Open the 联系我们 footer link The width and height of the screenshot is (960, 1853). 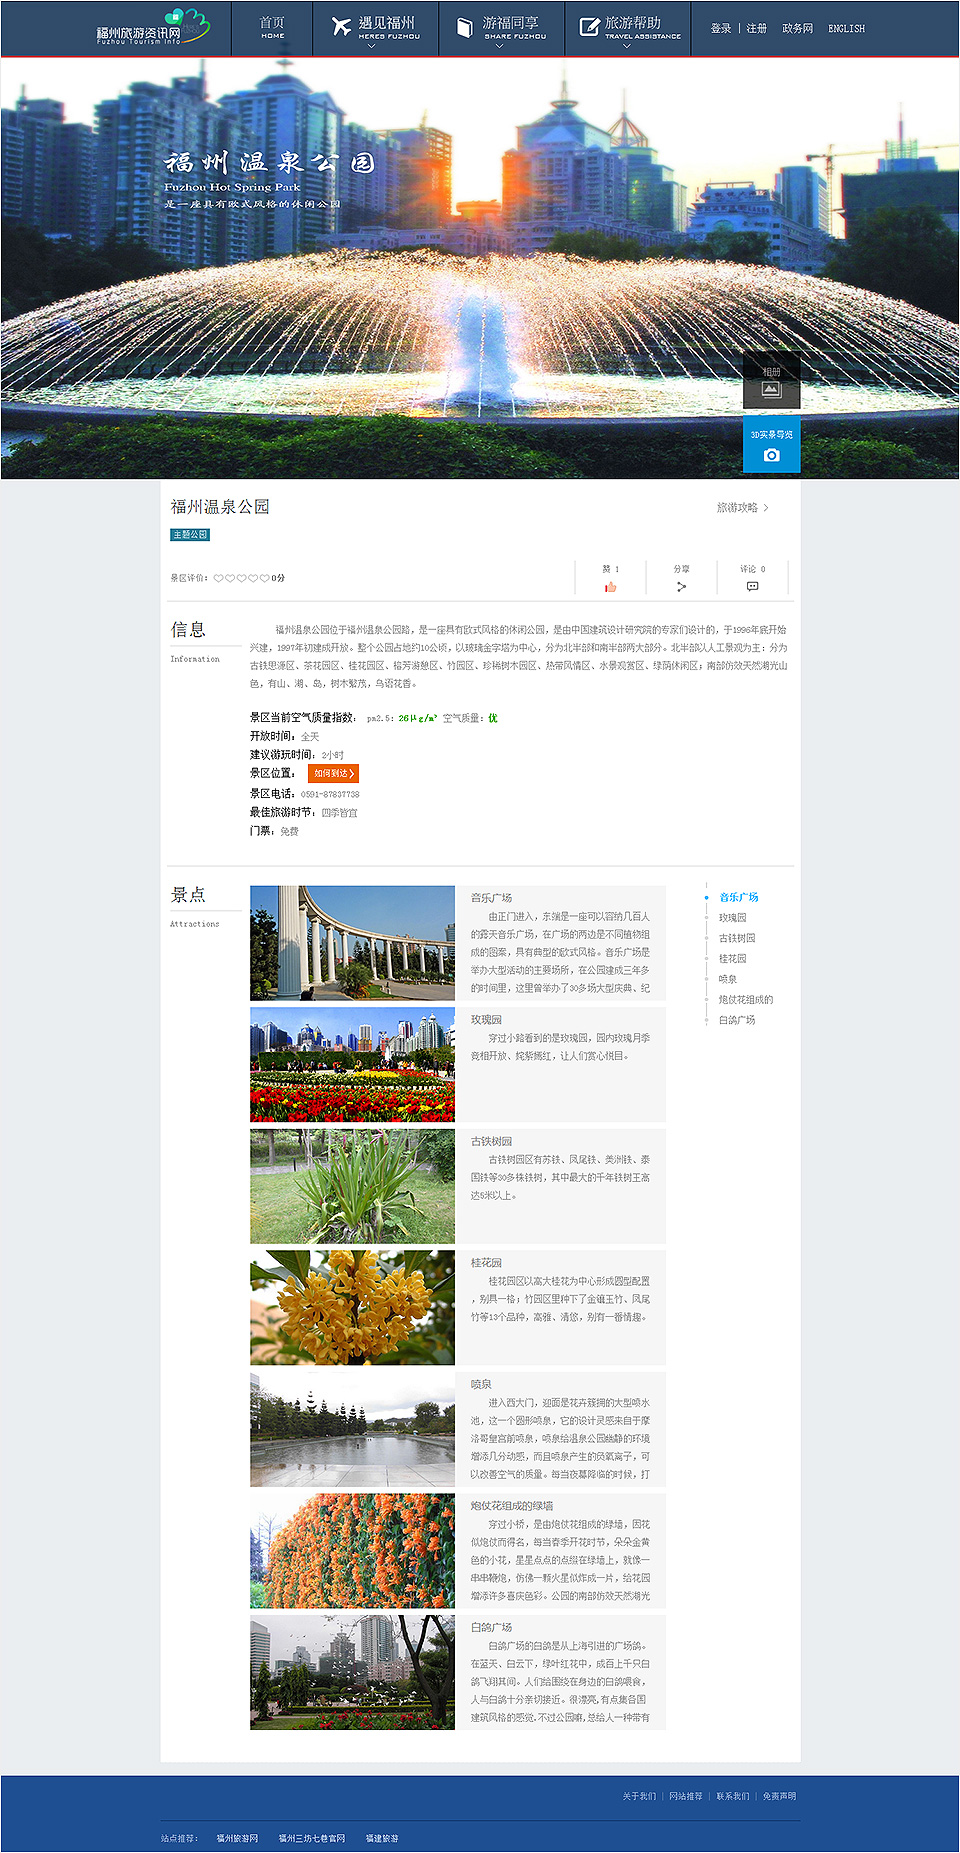pos(732,1796)
